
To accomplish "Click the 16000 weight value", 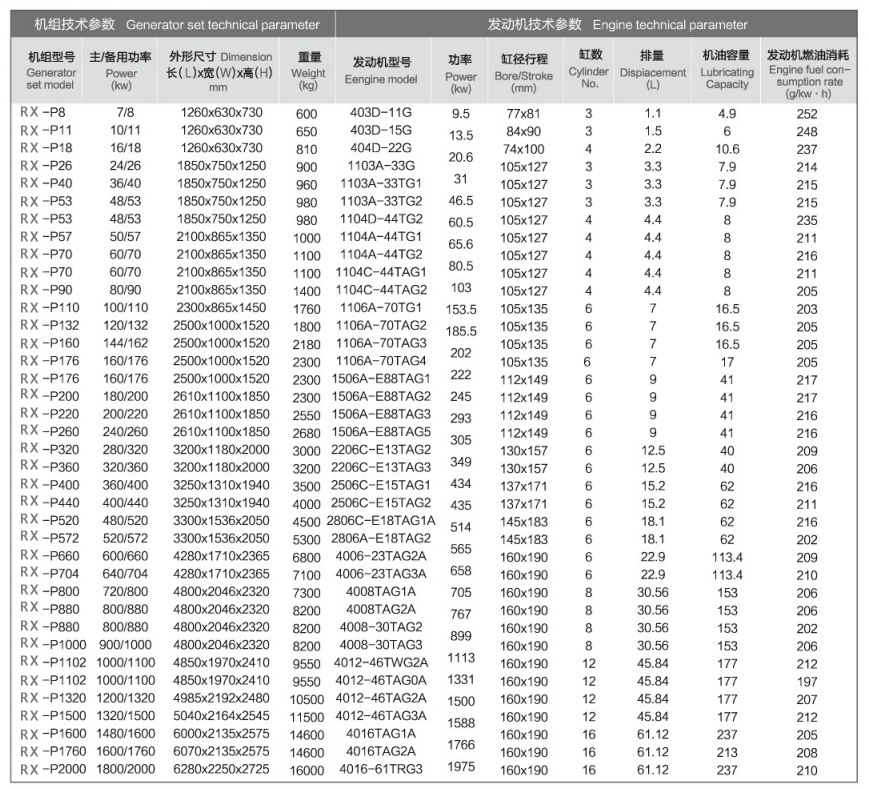I will (307, 770).
